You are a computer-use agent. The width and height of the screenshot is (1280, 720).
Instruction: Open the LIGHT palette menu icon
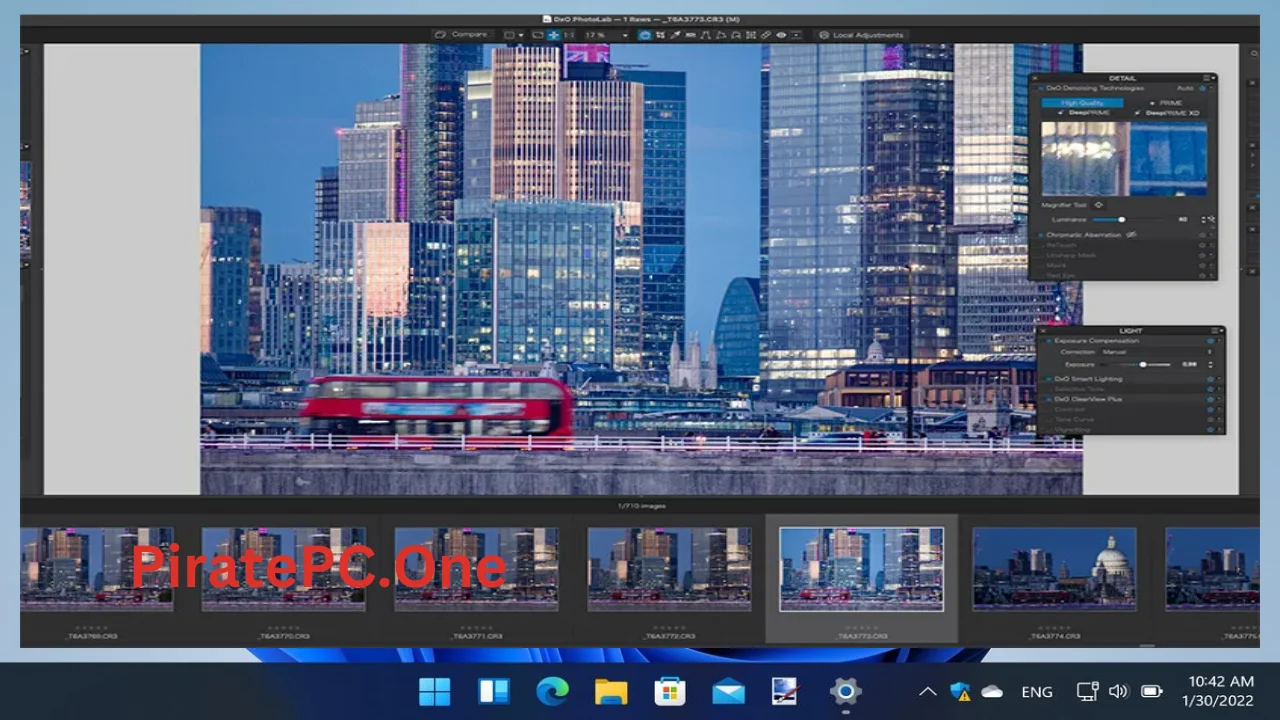tap(1215, 331)
